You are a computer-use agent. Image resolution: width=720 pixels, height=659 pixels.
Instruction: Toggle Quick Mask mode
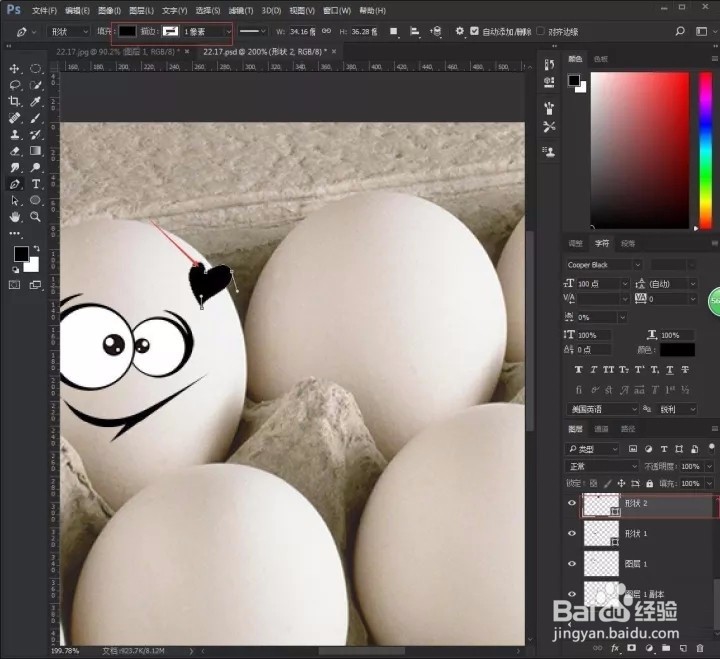pyautogui.click(x=15, y=285)
